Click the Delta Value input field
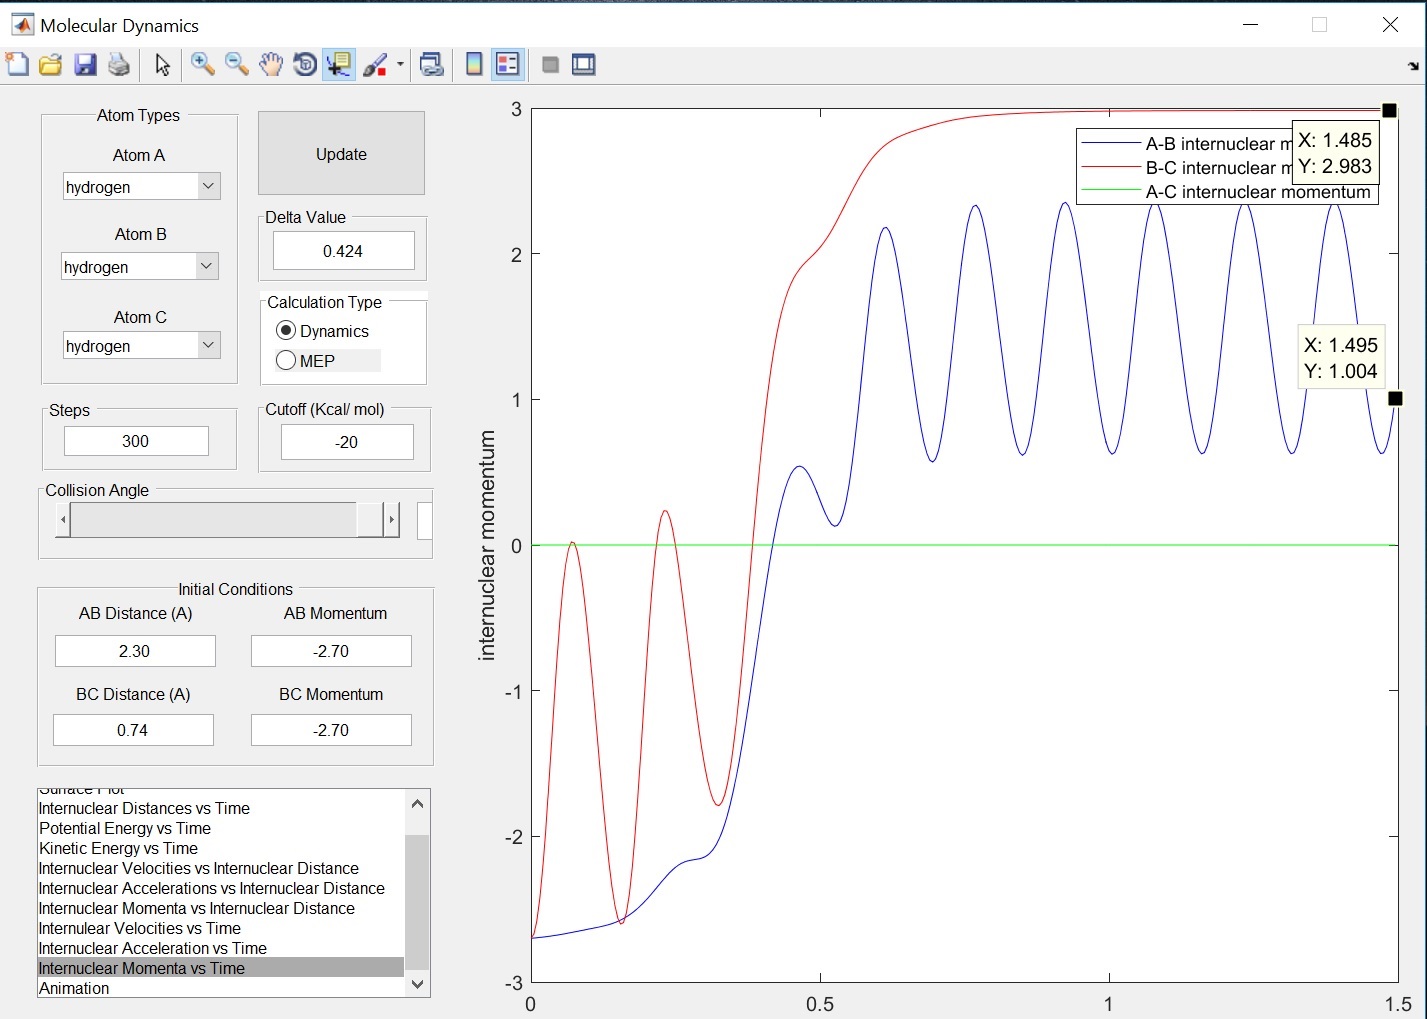Screen dimensions: 1427x1019 coord(343,251)
